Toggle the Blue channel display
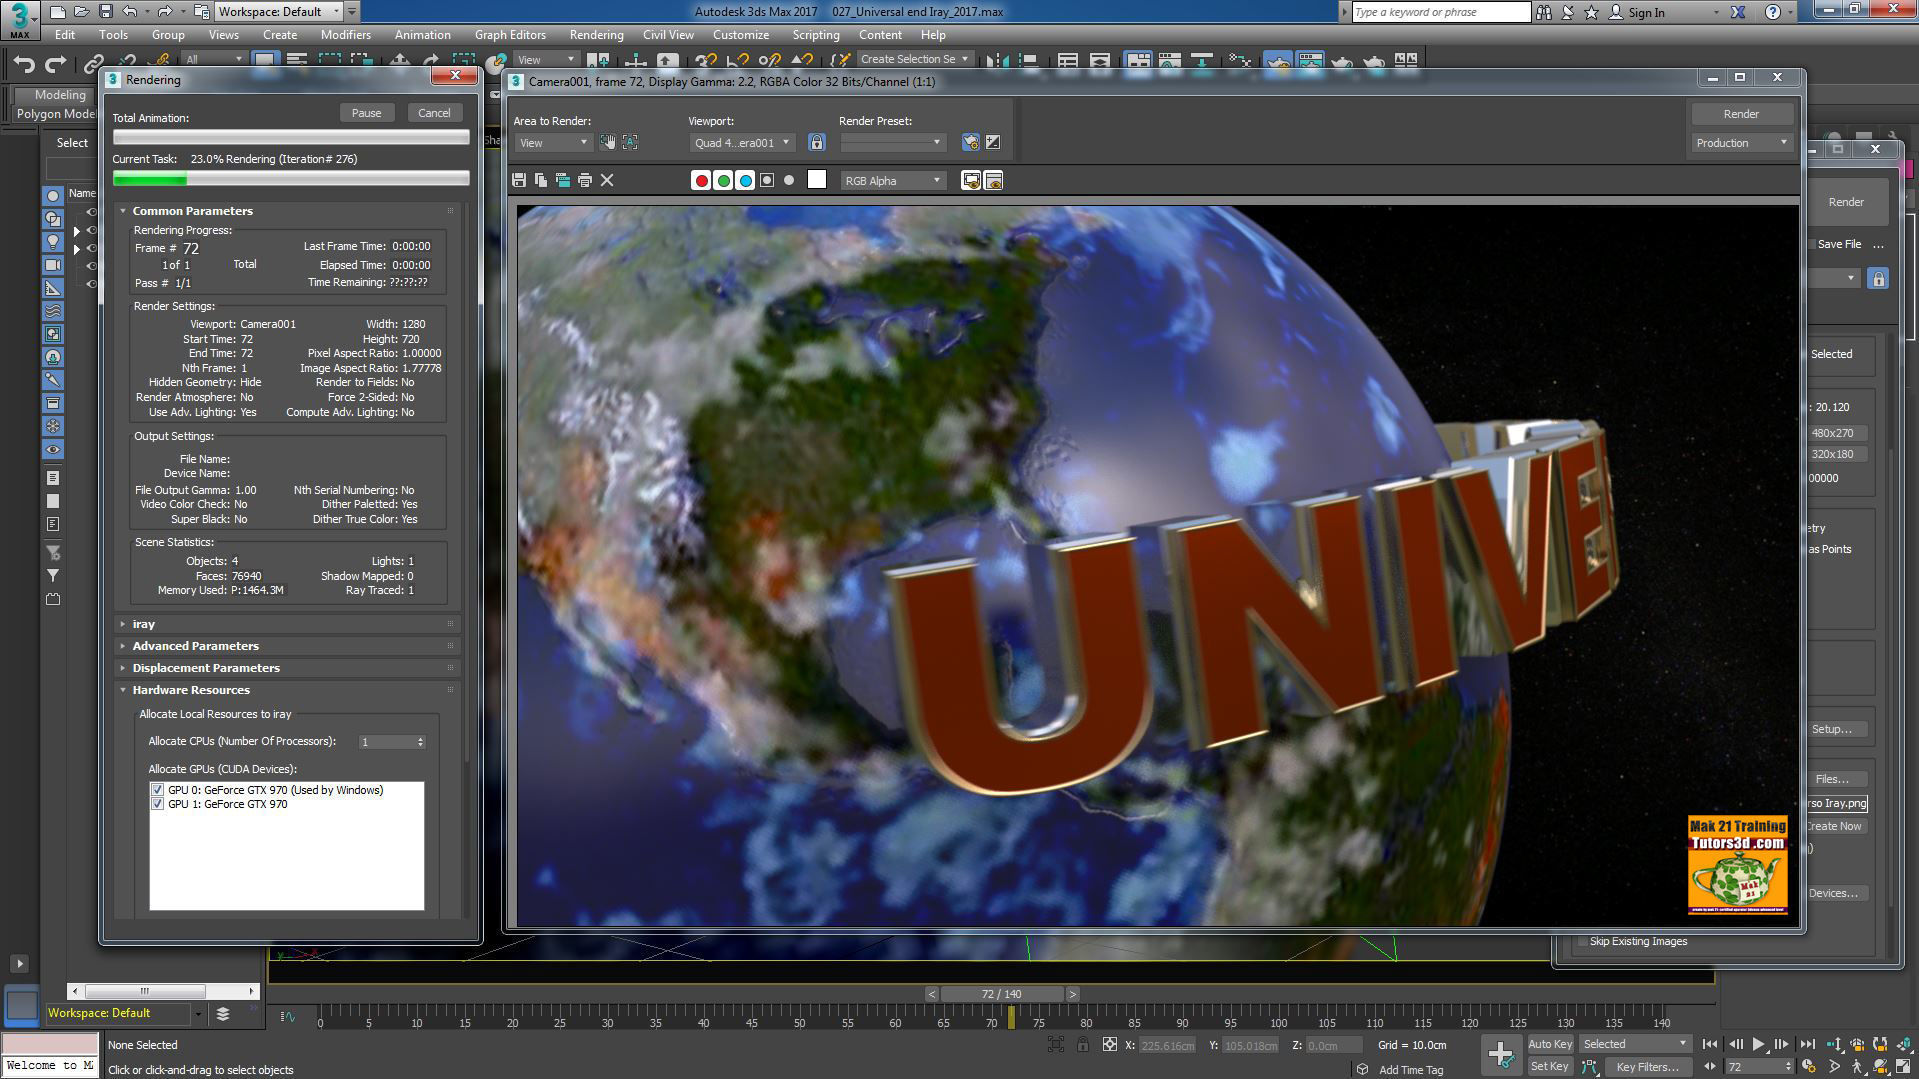Screen dimensions: 1919x1079 745,180
